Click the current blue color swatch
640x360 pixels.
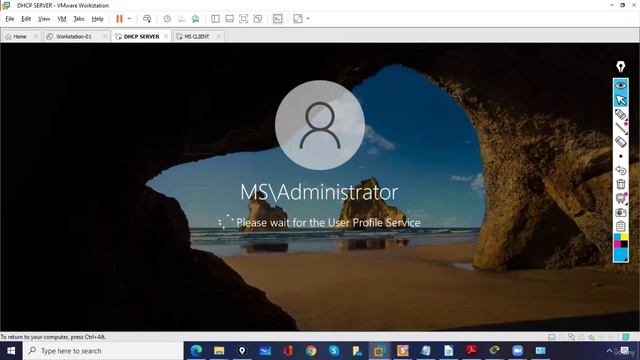click(x=620, y=255)
